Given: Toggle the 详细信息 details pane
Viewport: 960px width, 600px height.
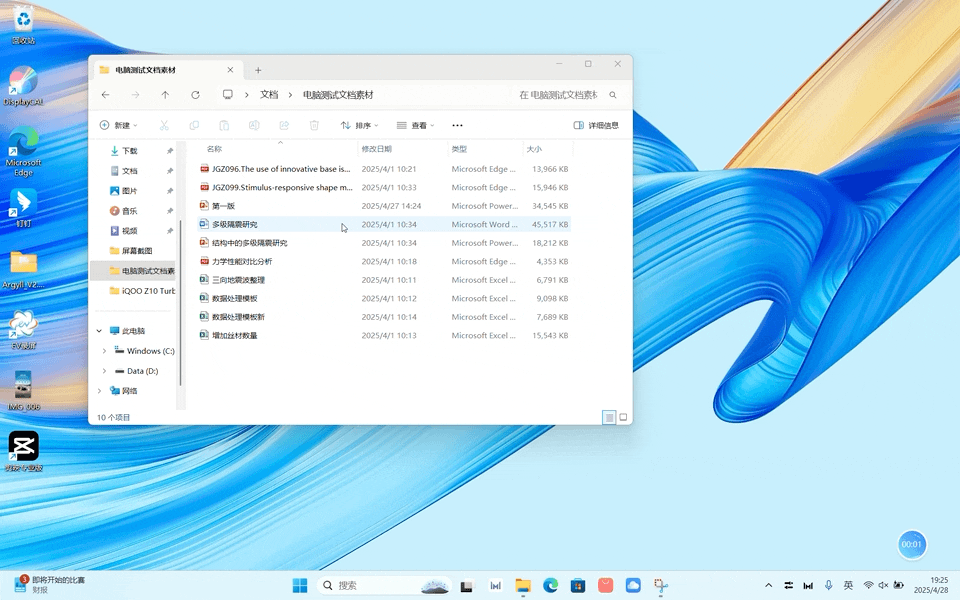Looking at the screenshot, I should coord(596,125).
